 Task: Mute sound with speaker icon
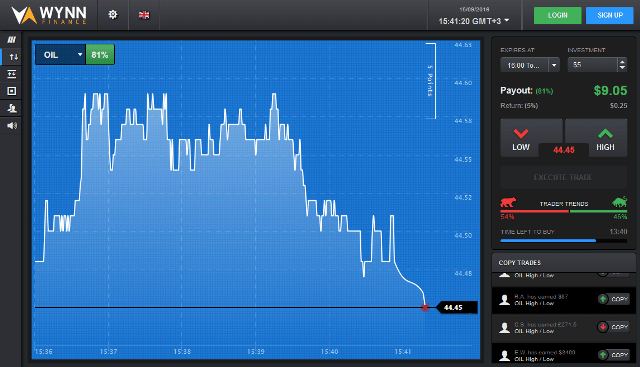pos(12,125)
